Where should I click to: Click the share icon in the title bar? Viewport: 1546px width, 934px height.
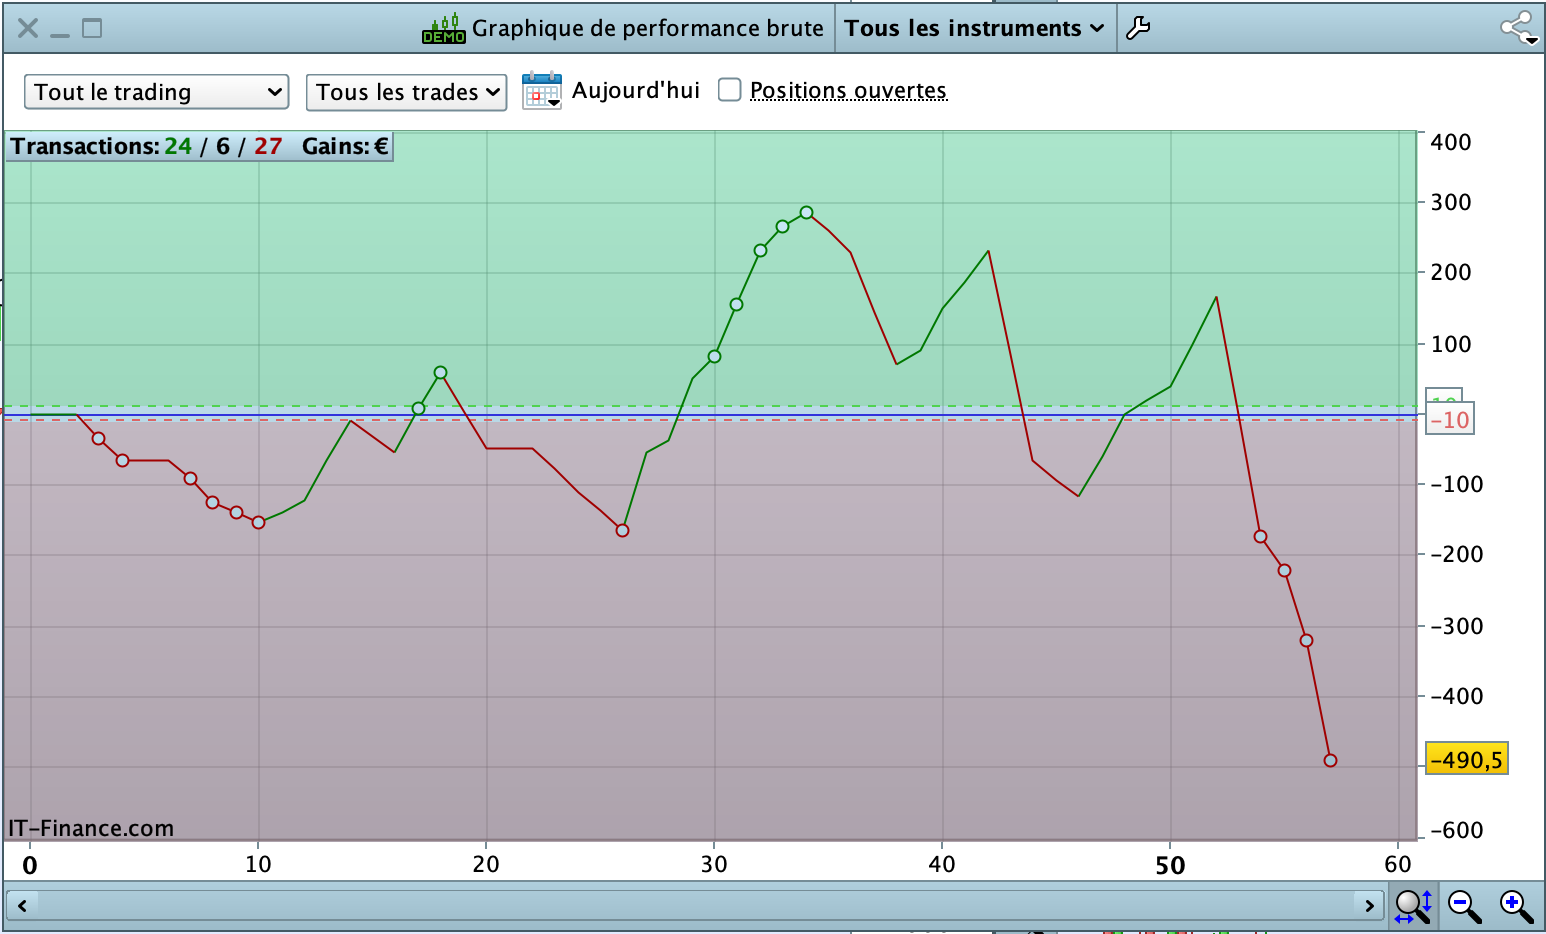[1518, 28]
